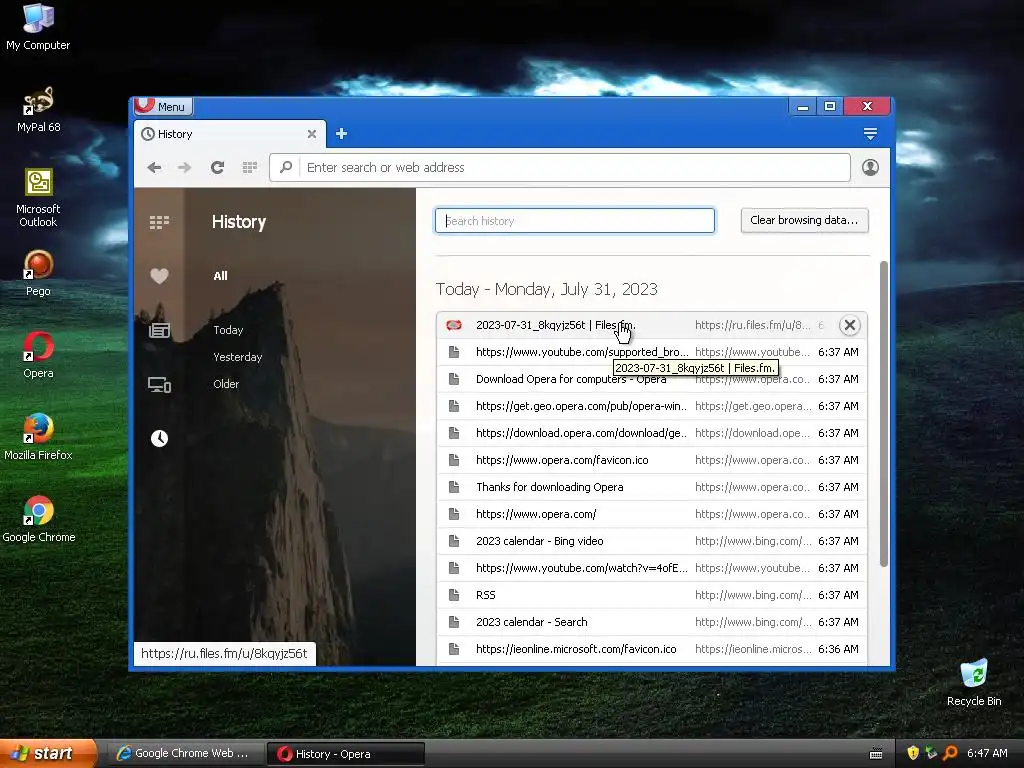Open MyPal 68 desktop icon
This screenshot has width=1024, height=768.
(x=38, y=110)
